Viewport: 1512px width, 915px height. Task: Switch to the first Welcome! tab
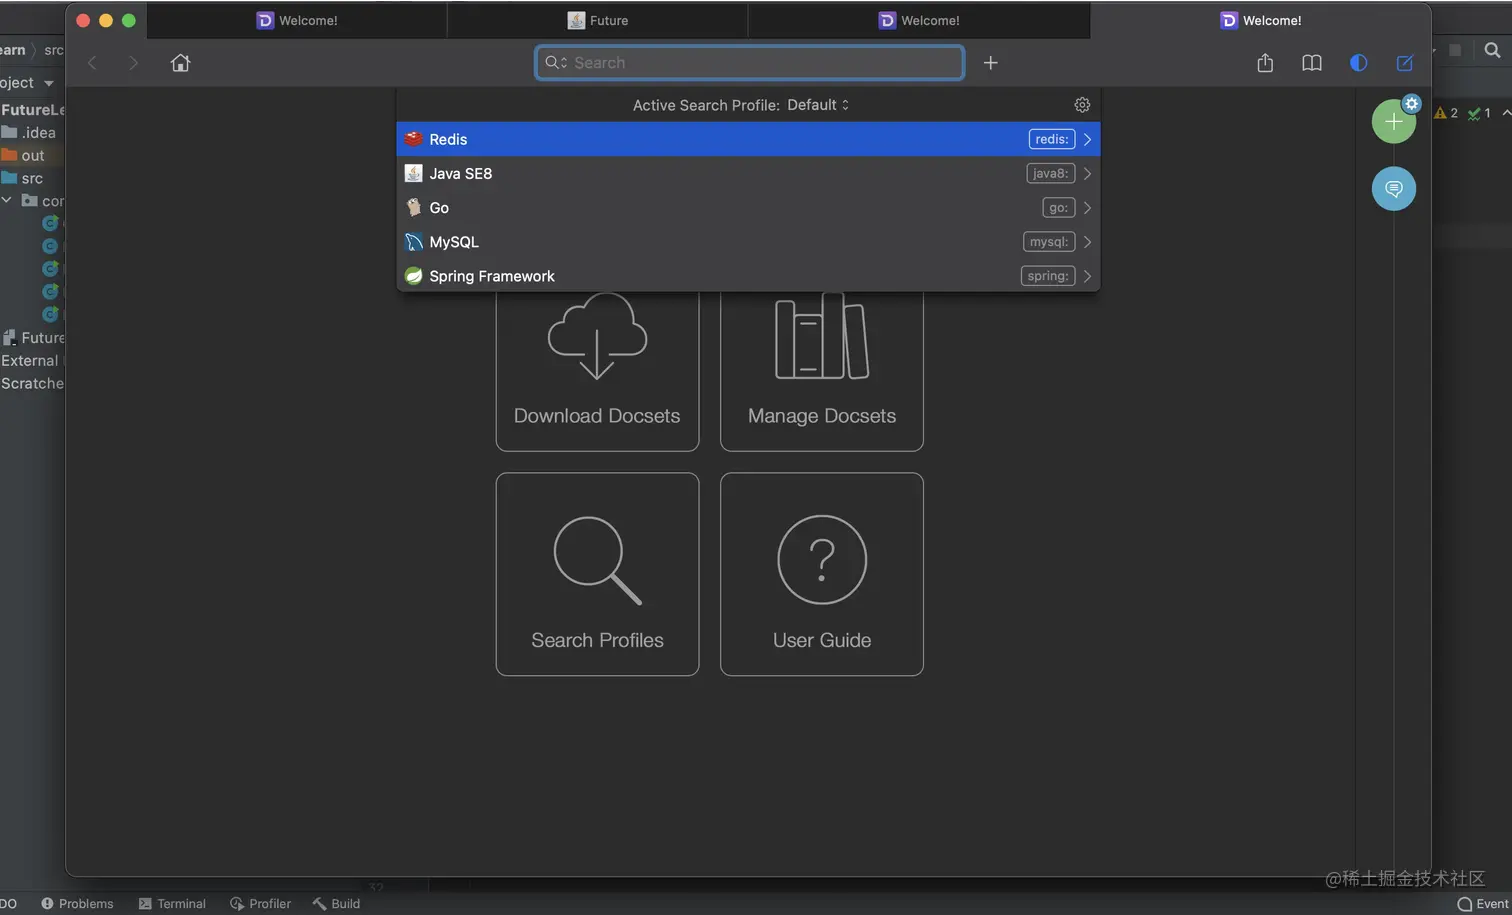pyautogui.click(x=297, y=20)
